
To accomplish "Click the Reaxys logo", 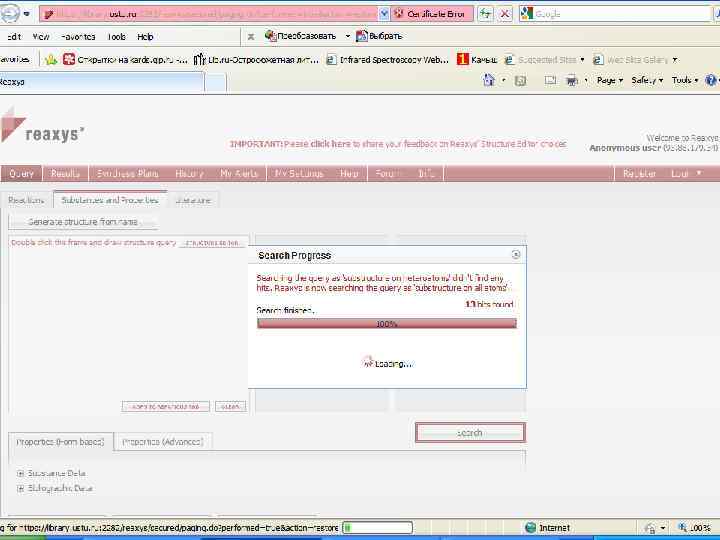I will point(42,127).
